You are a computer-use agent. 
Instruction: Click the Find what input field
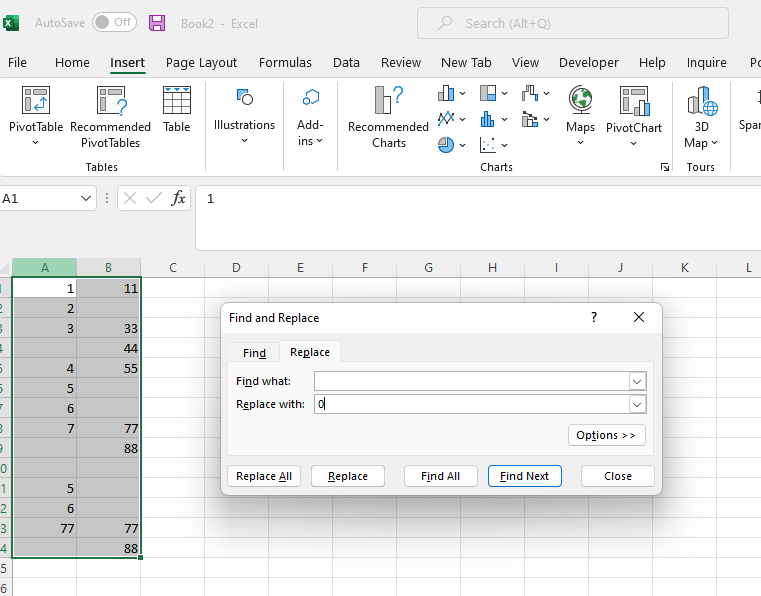click(470, 381)
